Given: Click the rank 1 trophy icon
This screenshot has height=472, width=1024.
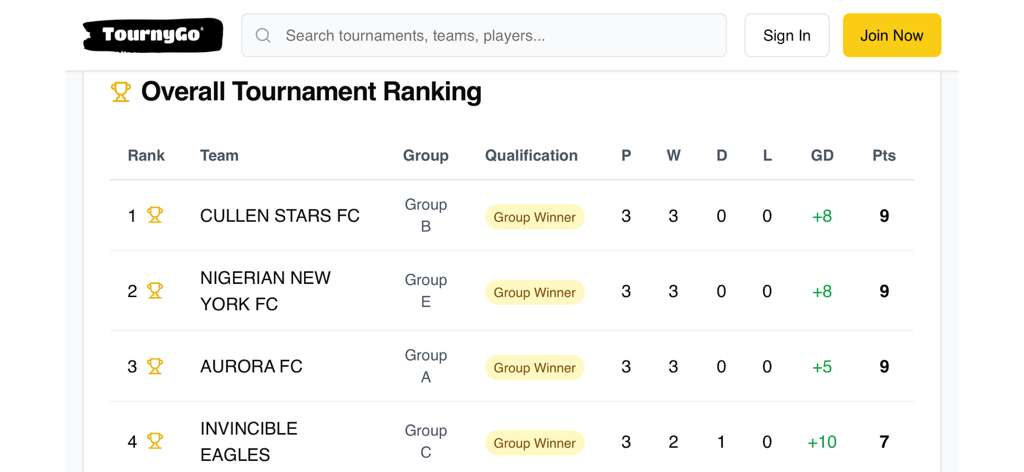Looking at the screenshot, I should [155, 215].
